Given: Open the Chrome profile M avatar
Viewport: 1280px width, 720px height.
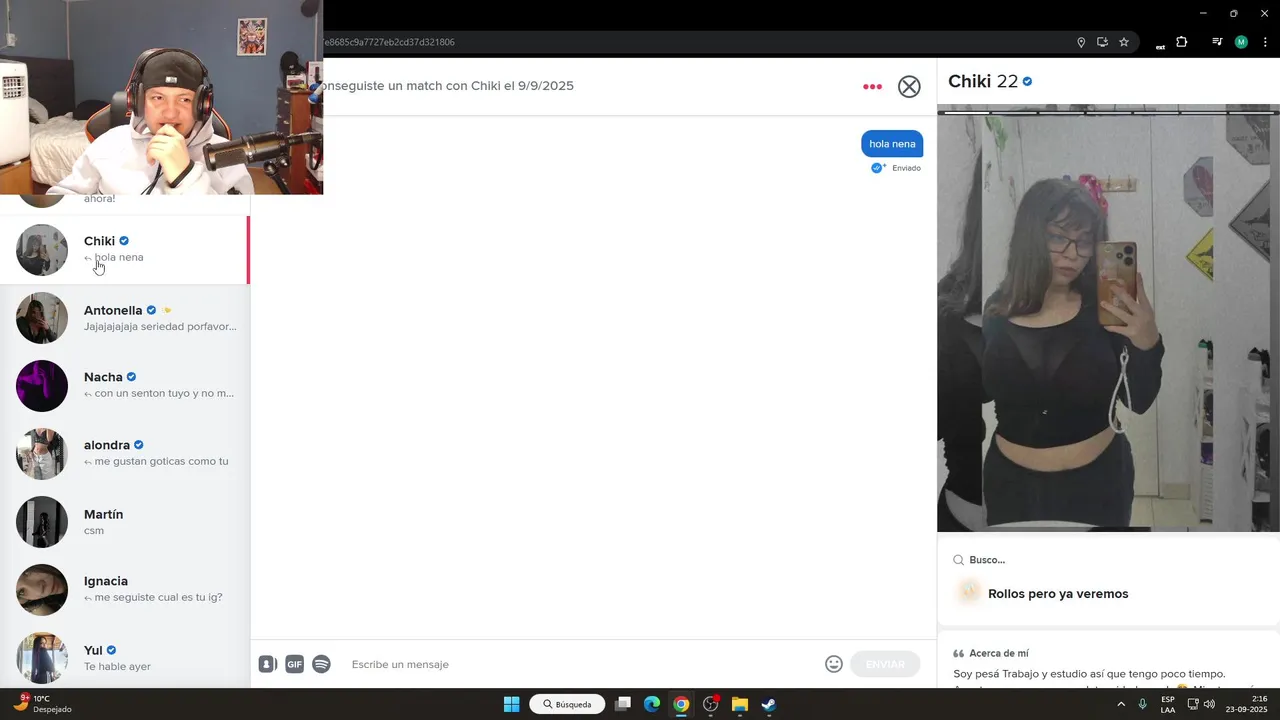Looking at the screenshot, I should click(x=1241, y=42).
